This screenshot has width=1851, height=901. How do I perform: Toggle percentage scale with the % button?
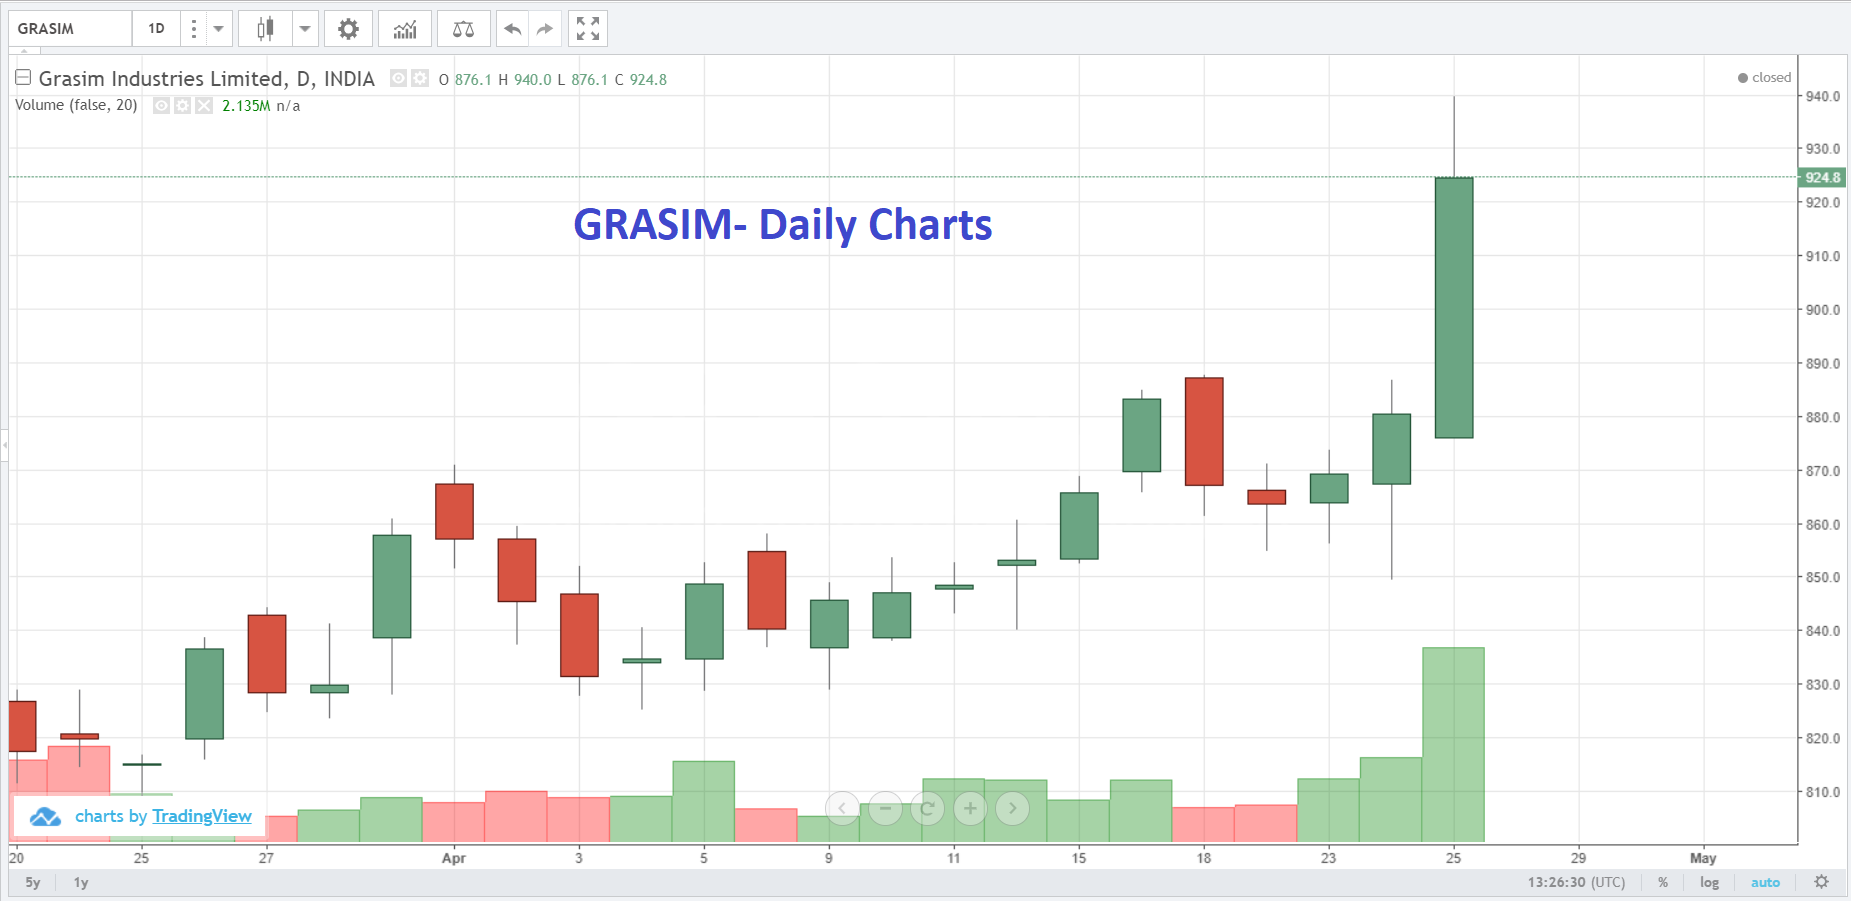pyautogui.click(x=1663, y=883)
